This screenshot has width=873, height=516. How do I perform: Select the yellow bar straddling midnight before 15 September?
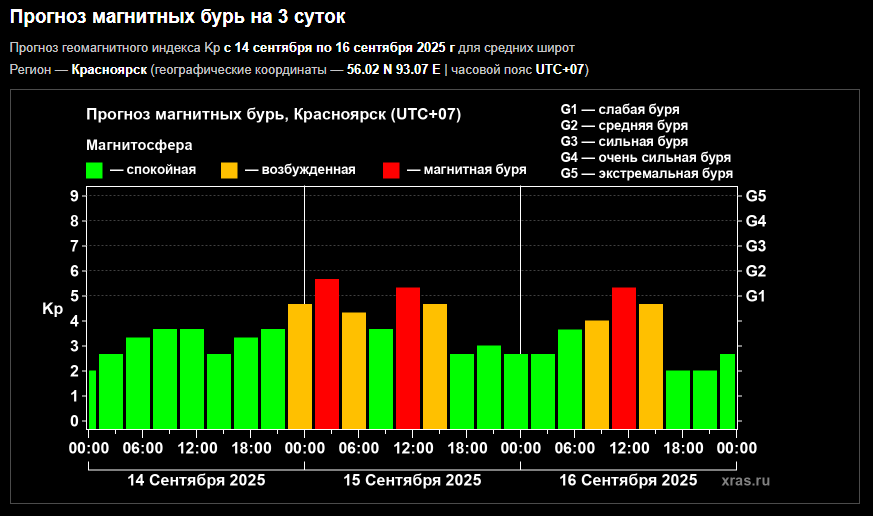click(300, 366)
